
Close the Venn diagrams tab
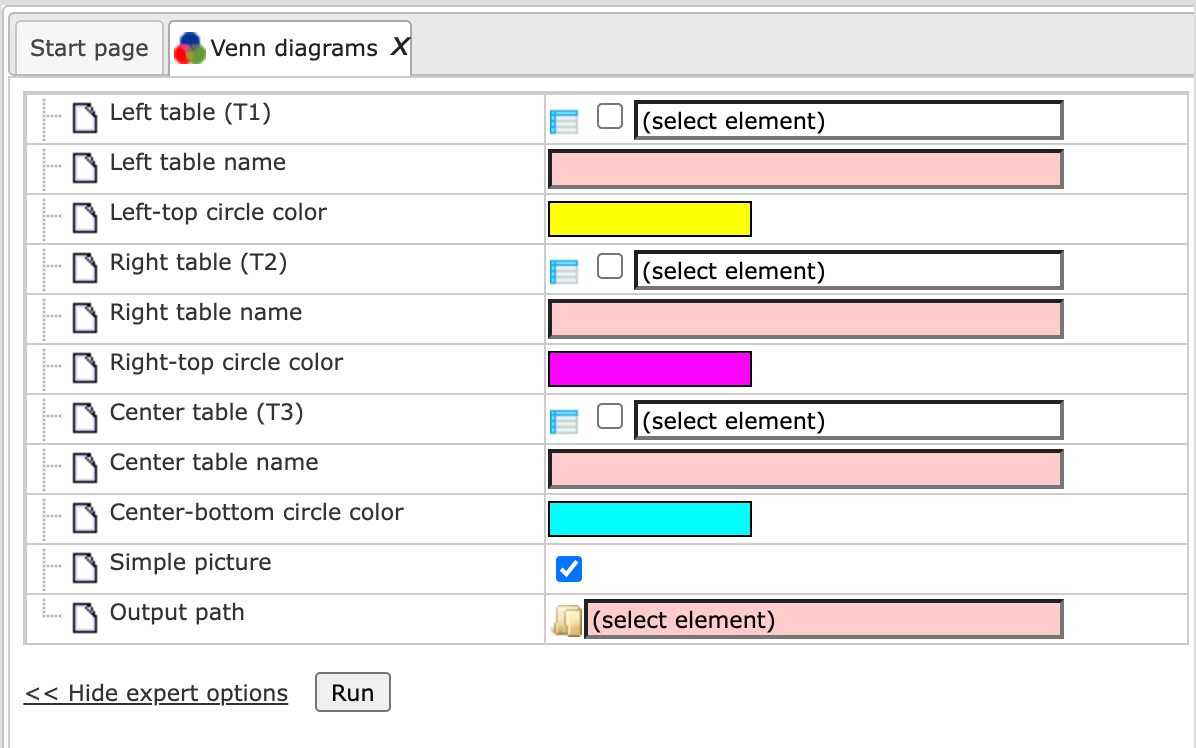400,47
